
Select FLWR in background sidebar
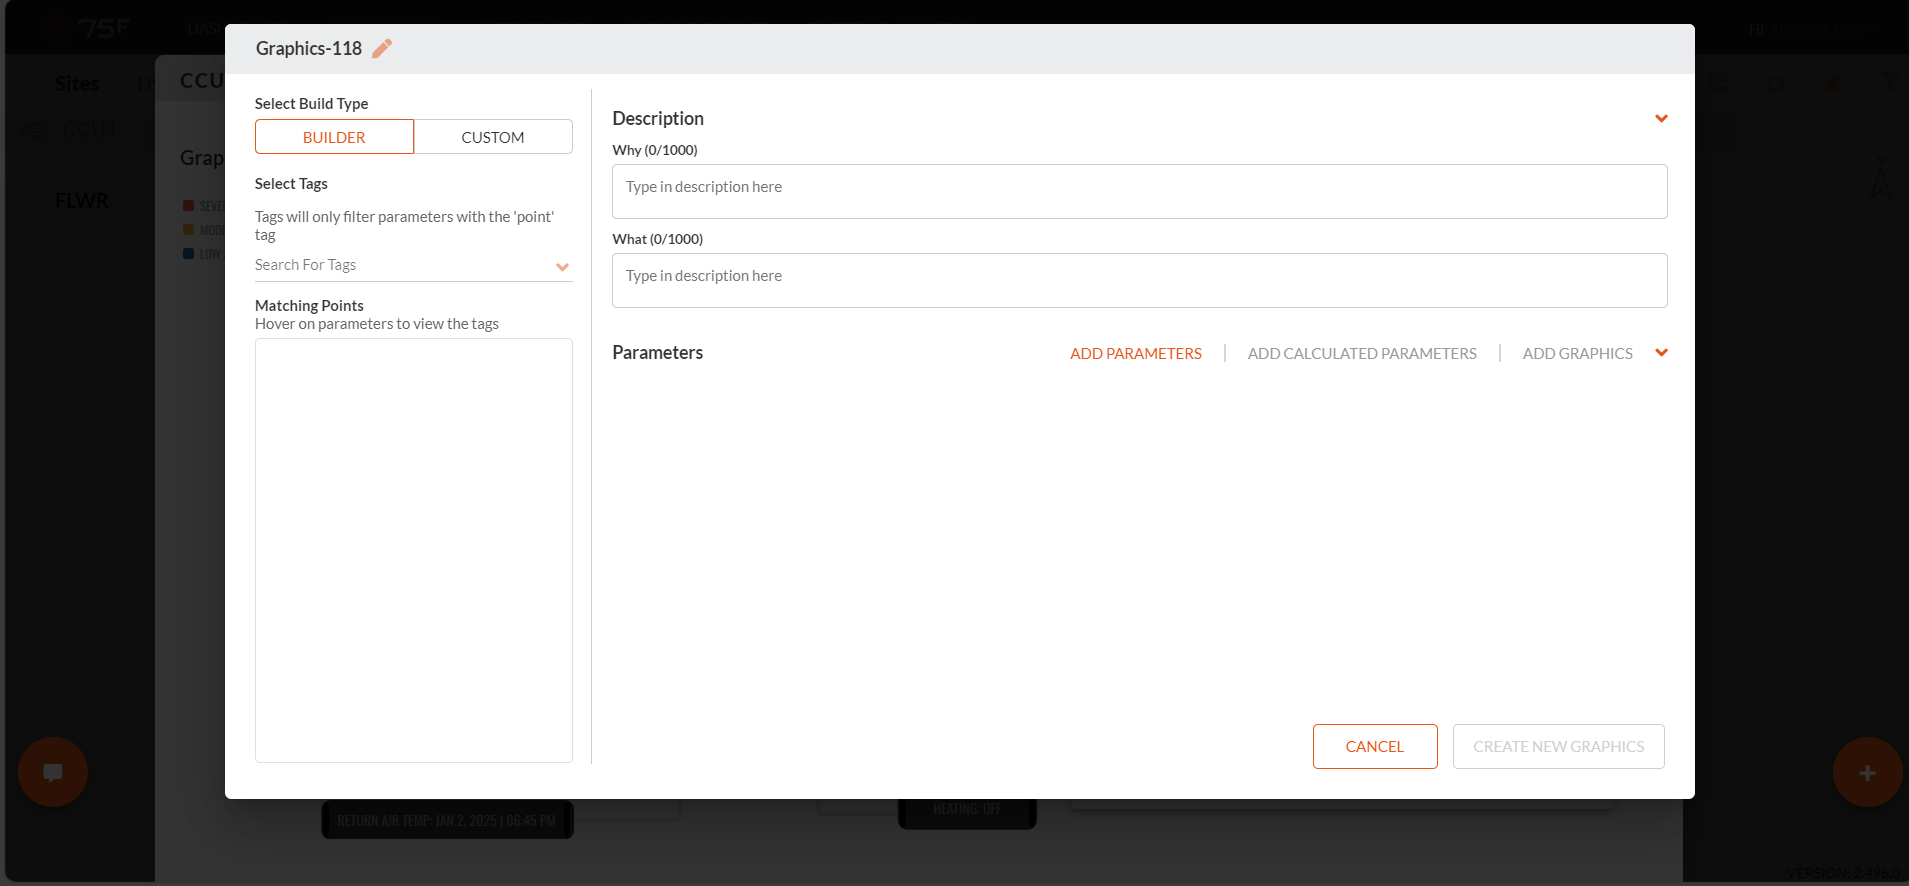[x=81, y=201]
